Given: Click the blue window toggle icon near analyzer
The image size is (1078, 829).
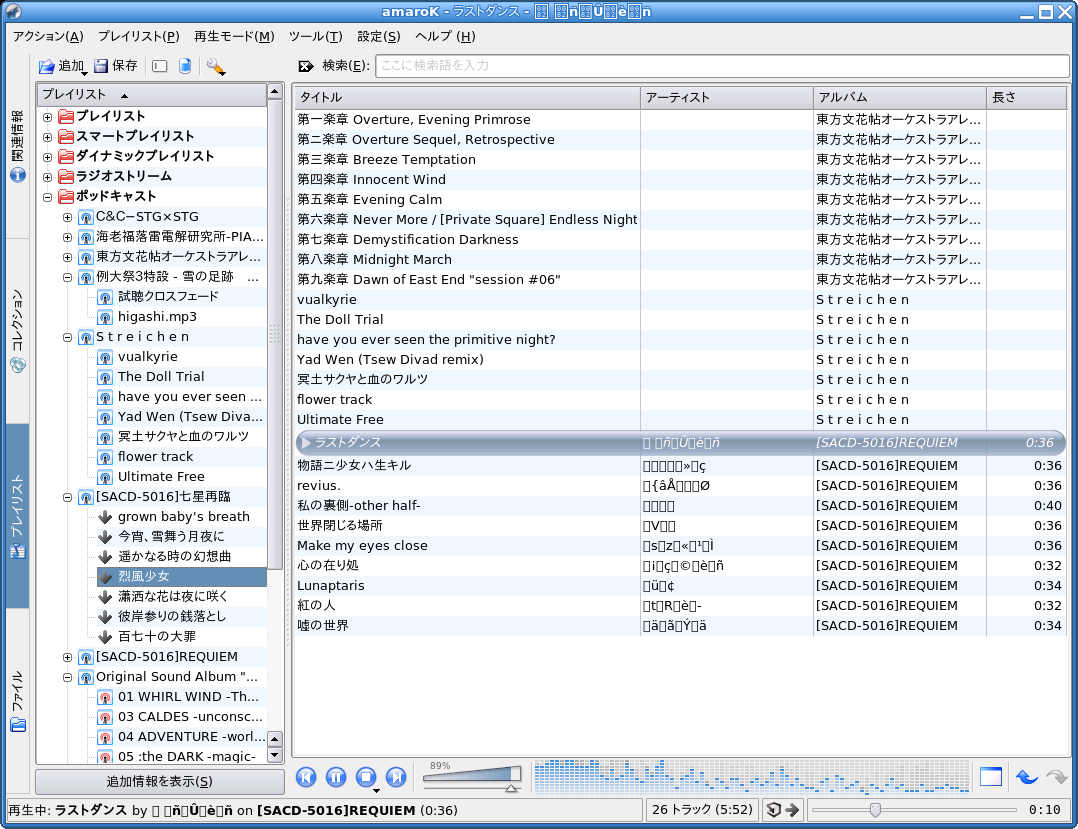Looking at the screenshot, I should 991,777.
